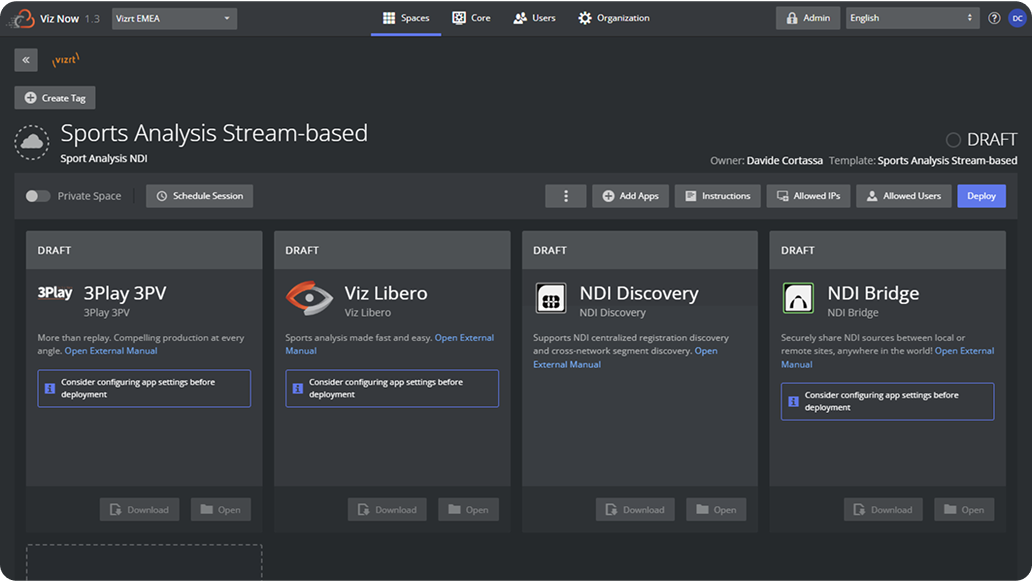Switch to the Spaces tab
1032x581 pixels.
(406, 18)
